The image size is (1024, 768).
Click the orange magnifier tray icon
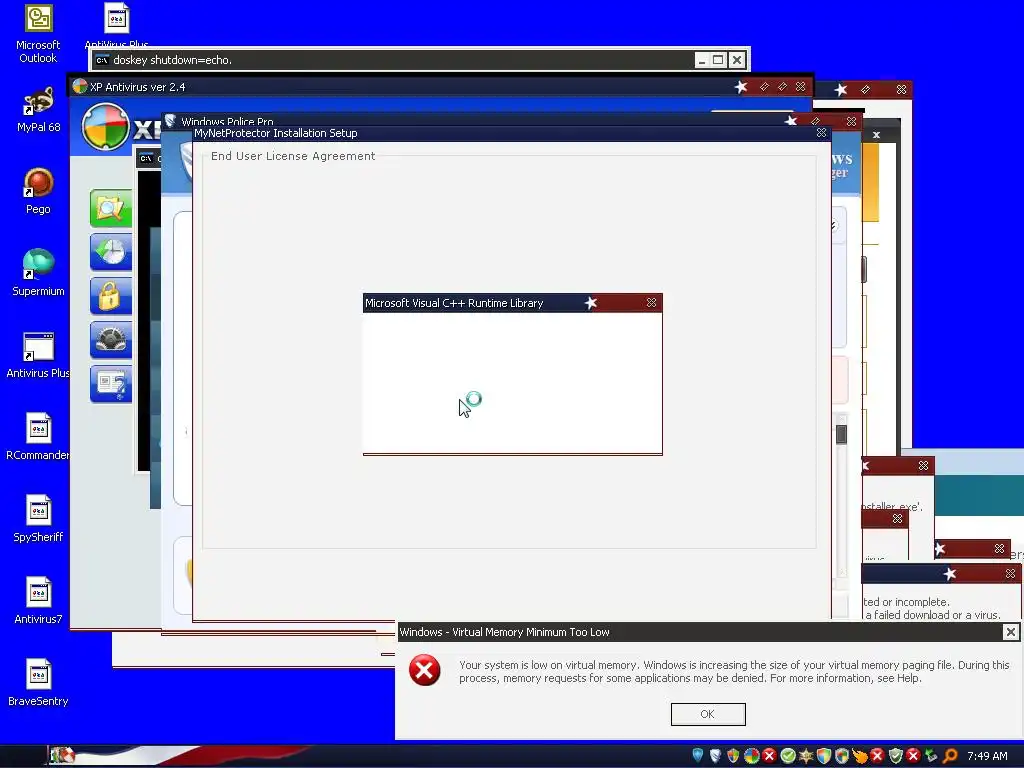pos(950,756)
